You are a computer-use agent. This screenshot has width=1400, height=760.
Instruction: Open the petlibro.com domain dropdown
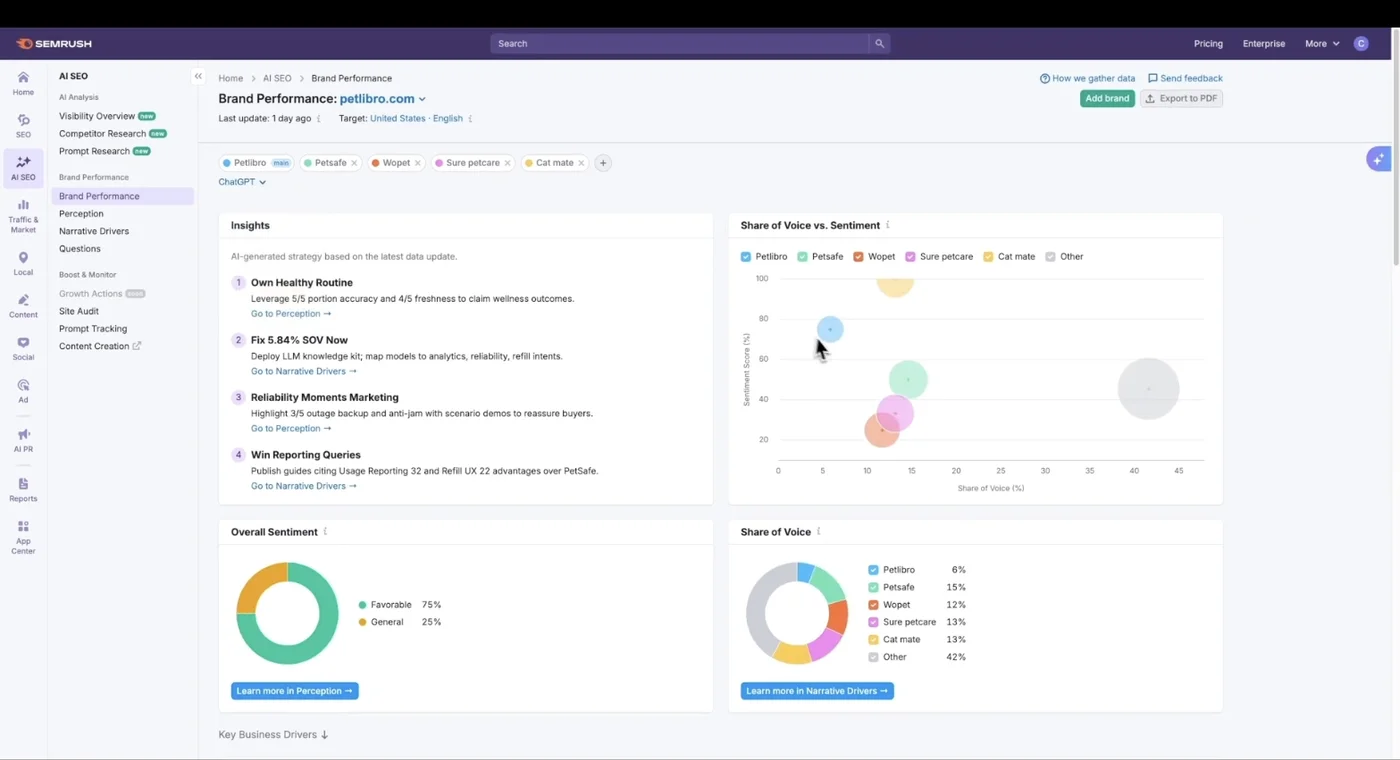[x=382, y=99]
